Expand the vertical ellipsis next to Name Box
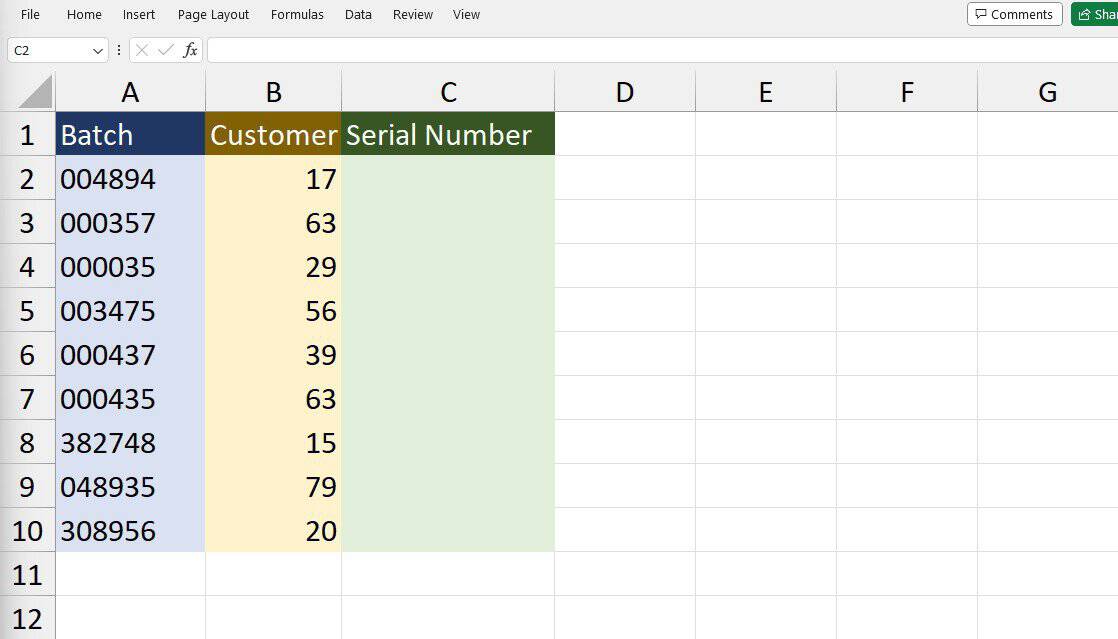 (x=119, y=49)
